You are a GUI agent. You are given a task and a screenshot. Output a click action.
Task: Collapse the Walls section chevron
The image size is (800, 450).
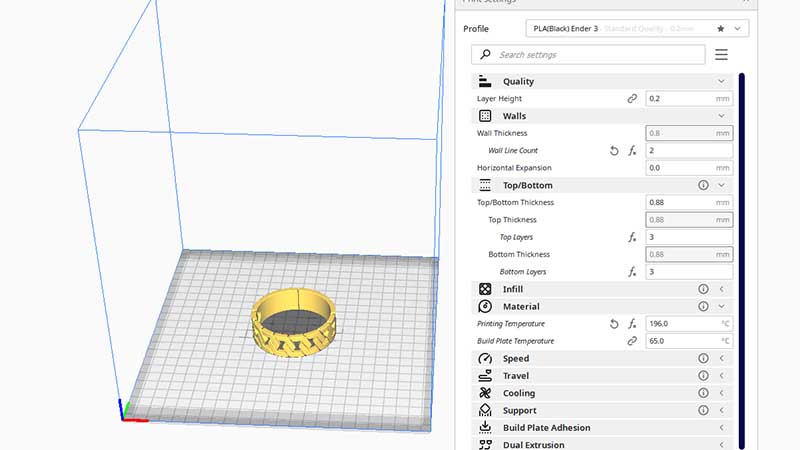coord(721,116)
